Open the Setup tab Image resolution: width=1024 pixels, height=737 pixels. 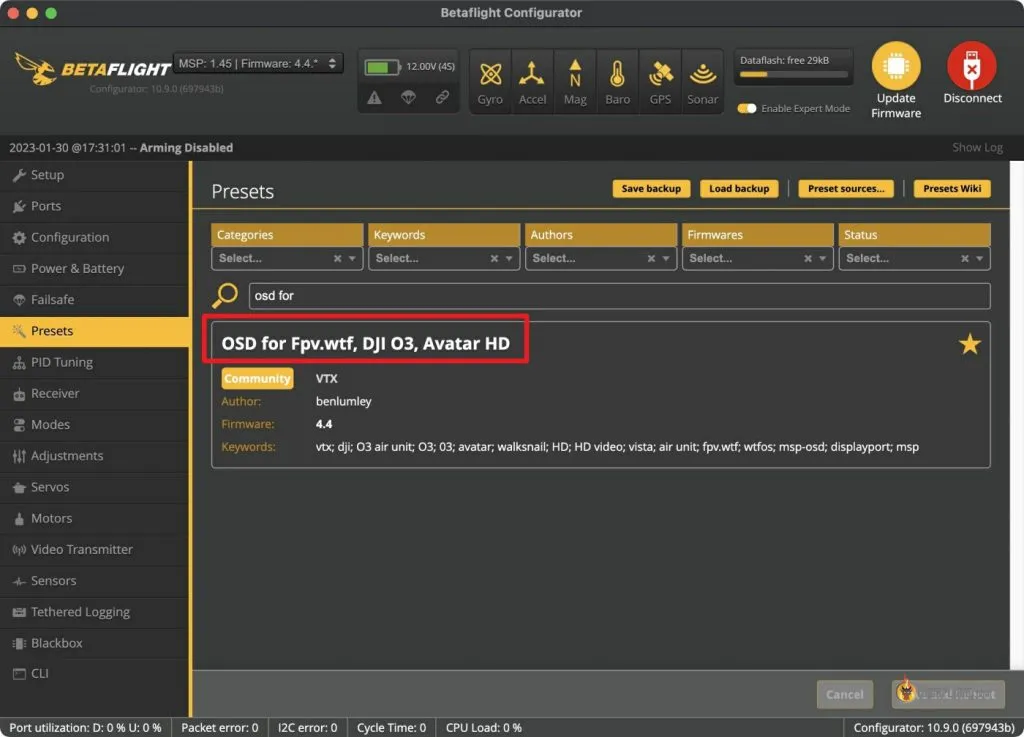[95, 175]
